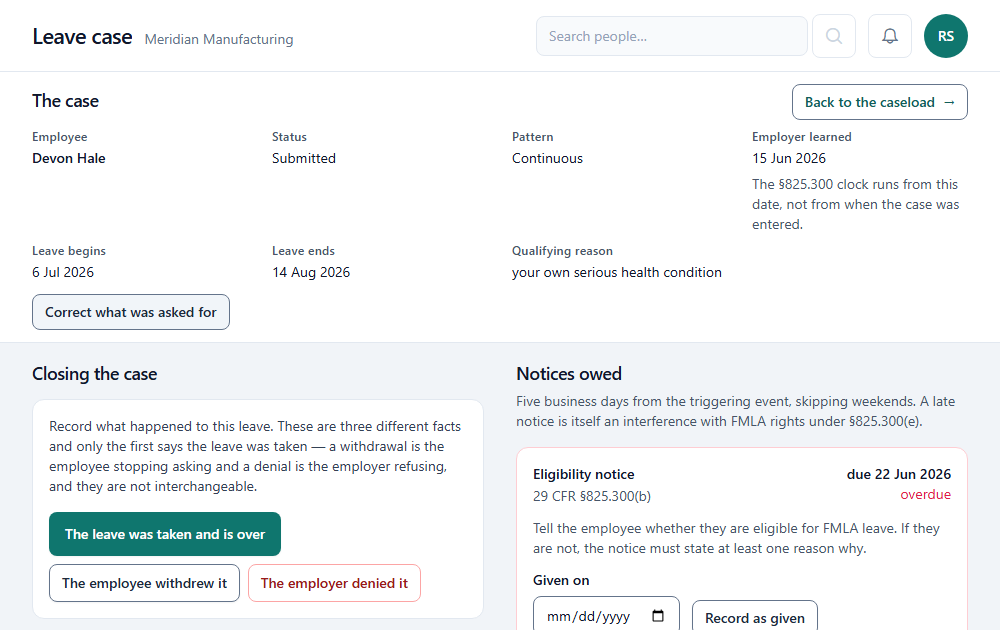Viewport: 1000px width, 630px height.
Task: Click the employee name Devon Hale
Action: click(69, 158)
